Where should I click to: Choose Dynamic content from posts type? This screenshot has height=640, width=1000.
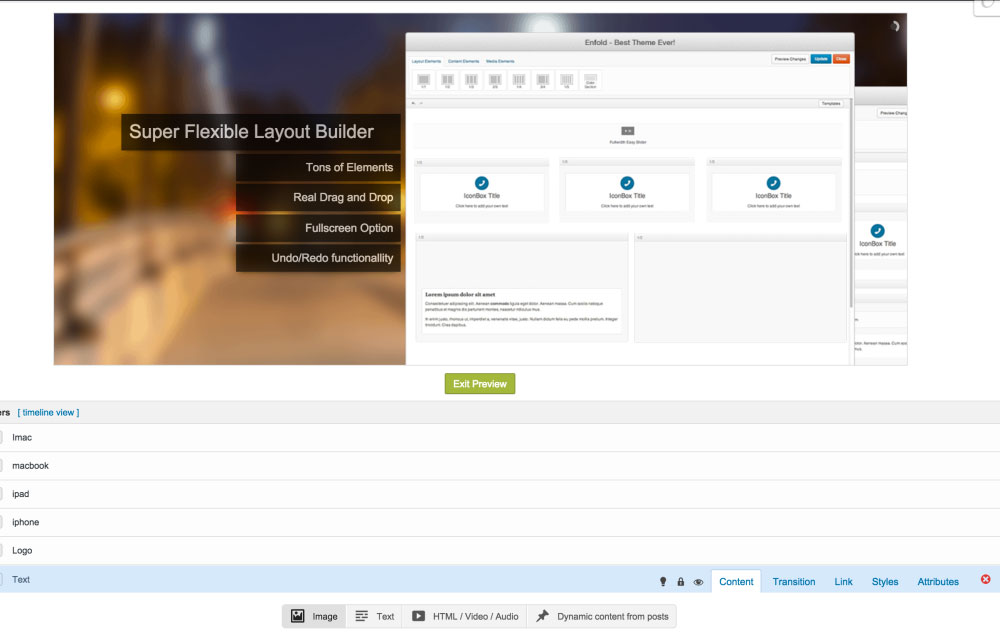(x=601, y=616)
